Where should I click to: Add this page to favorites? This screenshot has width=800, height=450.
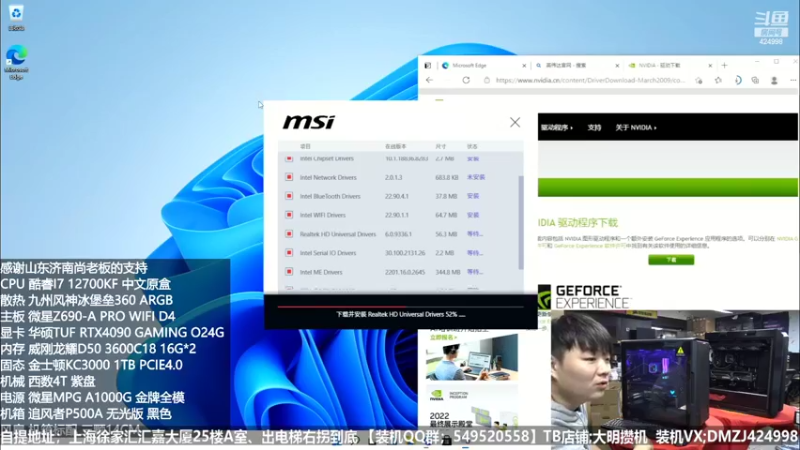tap(698, 81)
